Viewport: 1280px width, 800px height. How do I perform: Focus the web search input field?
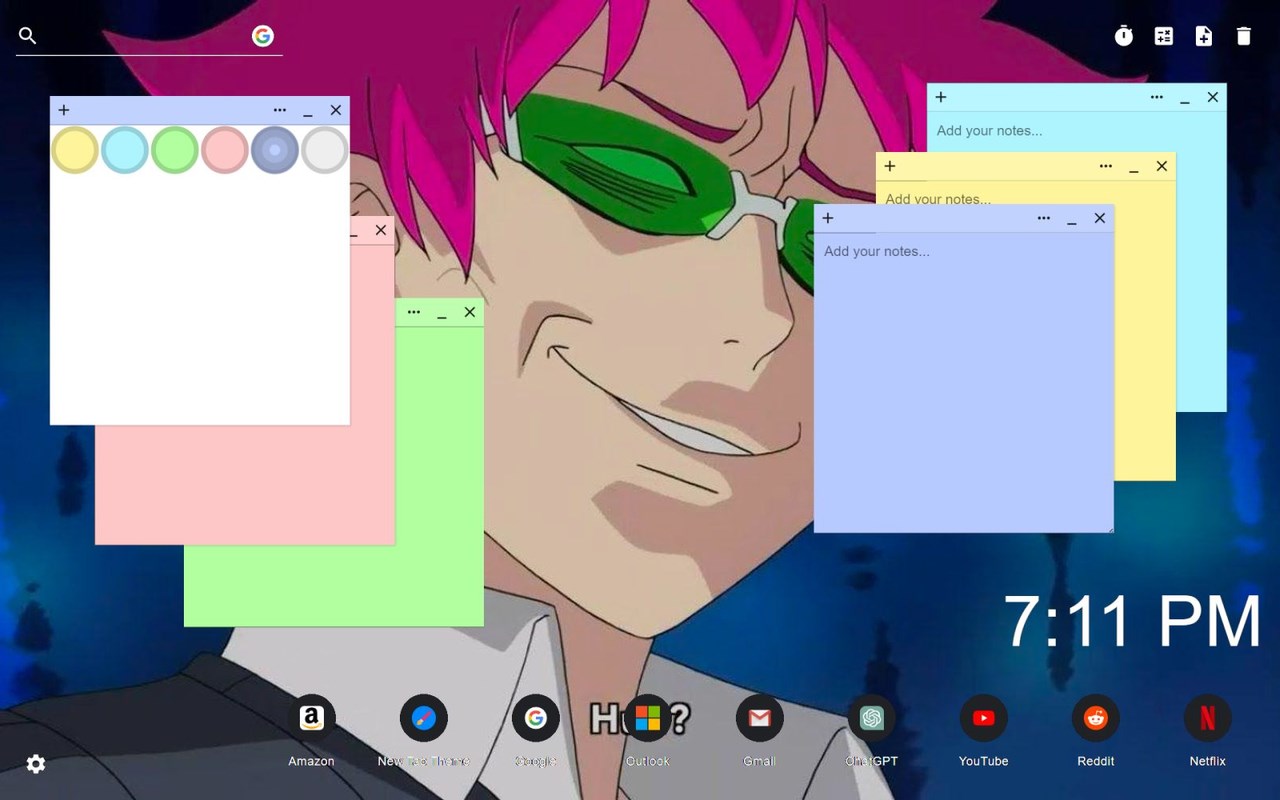click(x=145, y=36)
